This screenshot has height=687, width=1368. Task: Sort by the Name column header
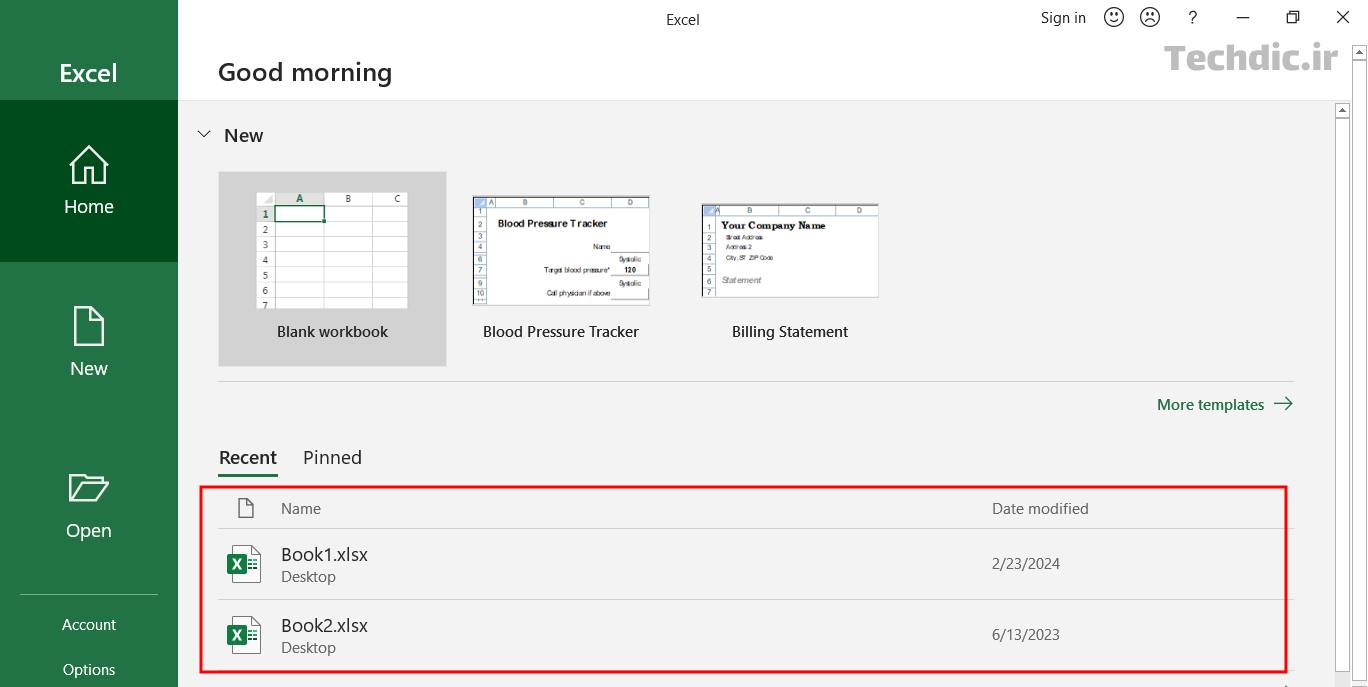(301, 508)
